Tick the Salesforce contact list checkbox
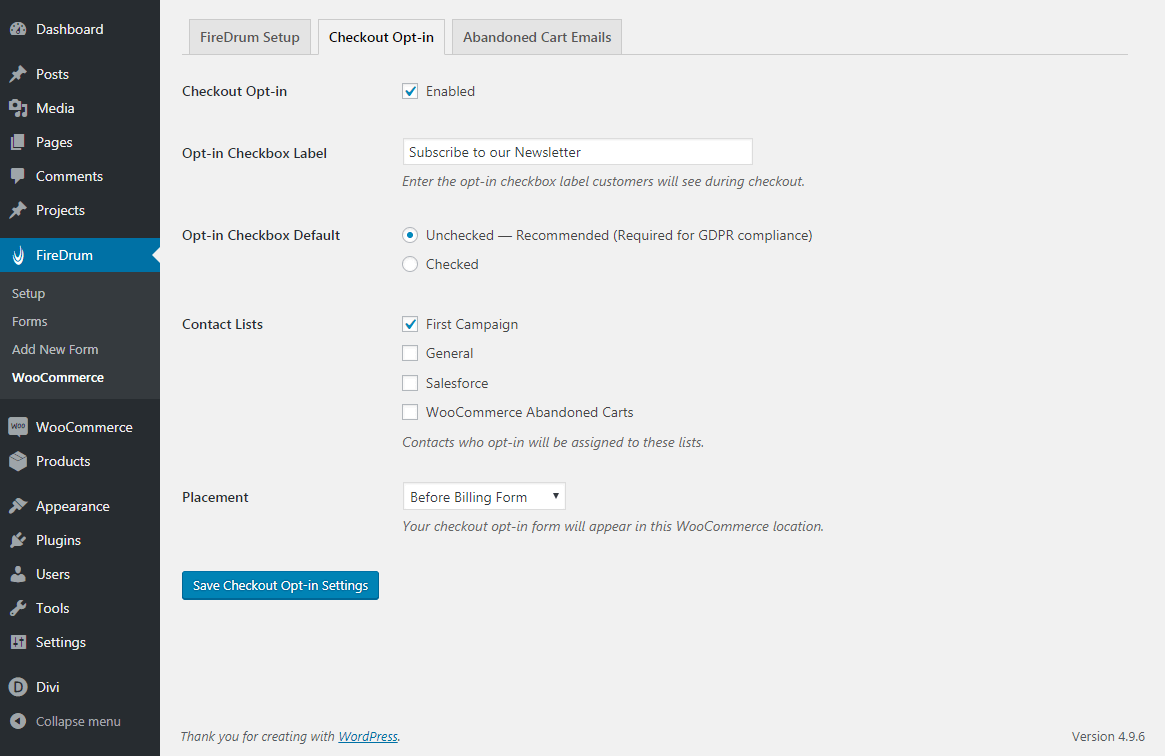 coord(410,383)
